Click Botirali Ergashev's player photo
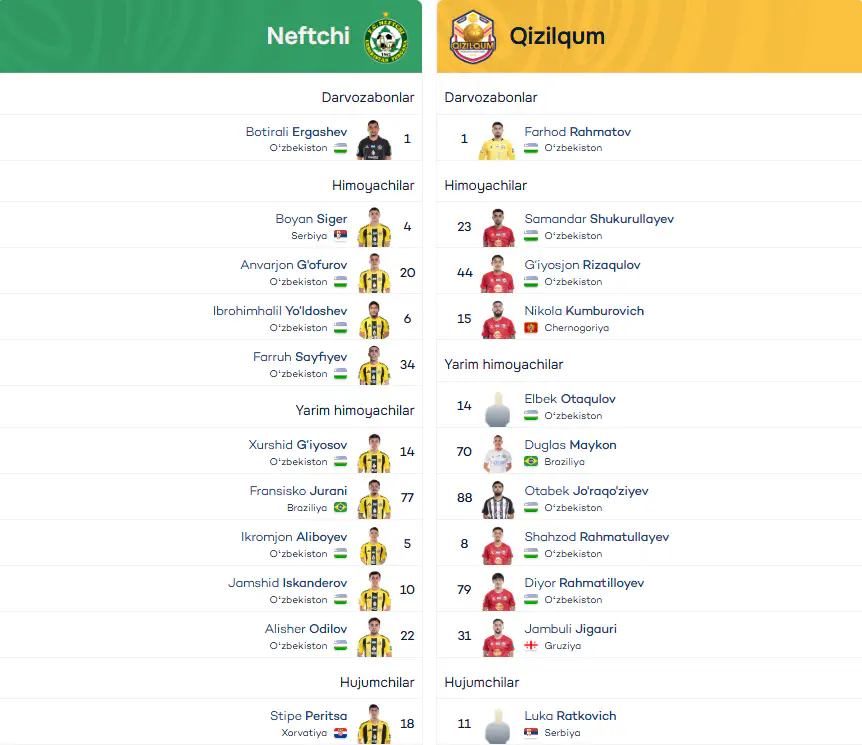862x745 pixels. pyautogui.click(x=374, y=140)
